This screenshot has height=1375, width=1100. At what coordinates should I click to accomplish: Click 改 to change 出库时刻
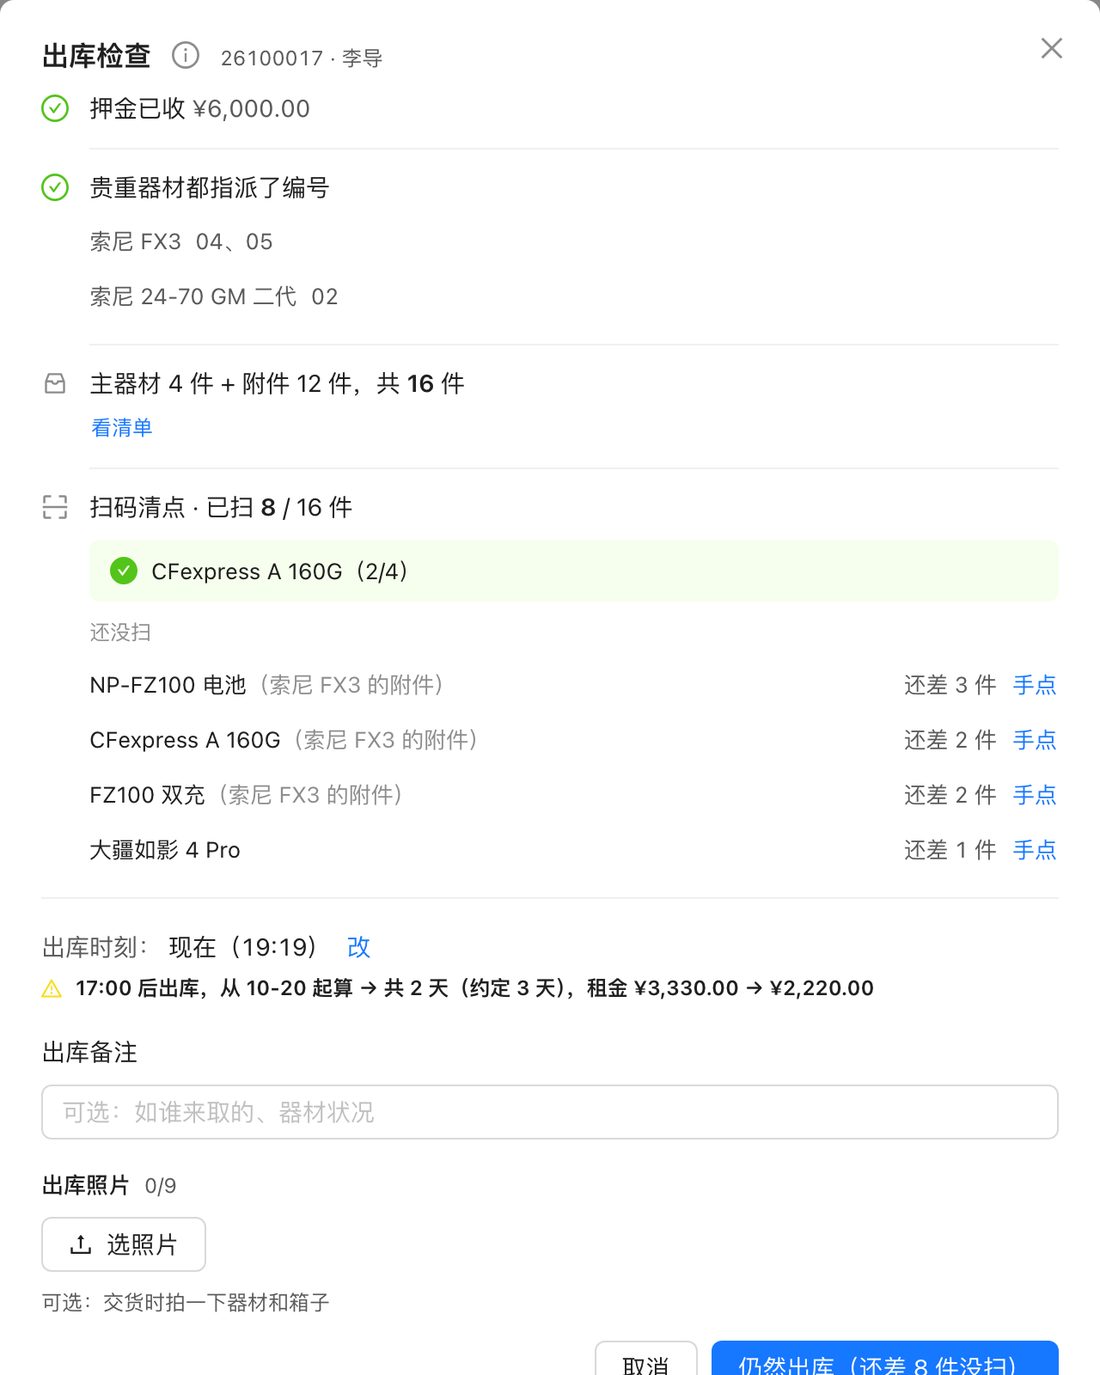pos(359,947)
